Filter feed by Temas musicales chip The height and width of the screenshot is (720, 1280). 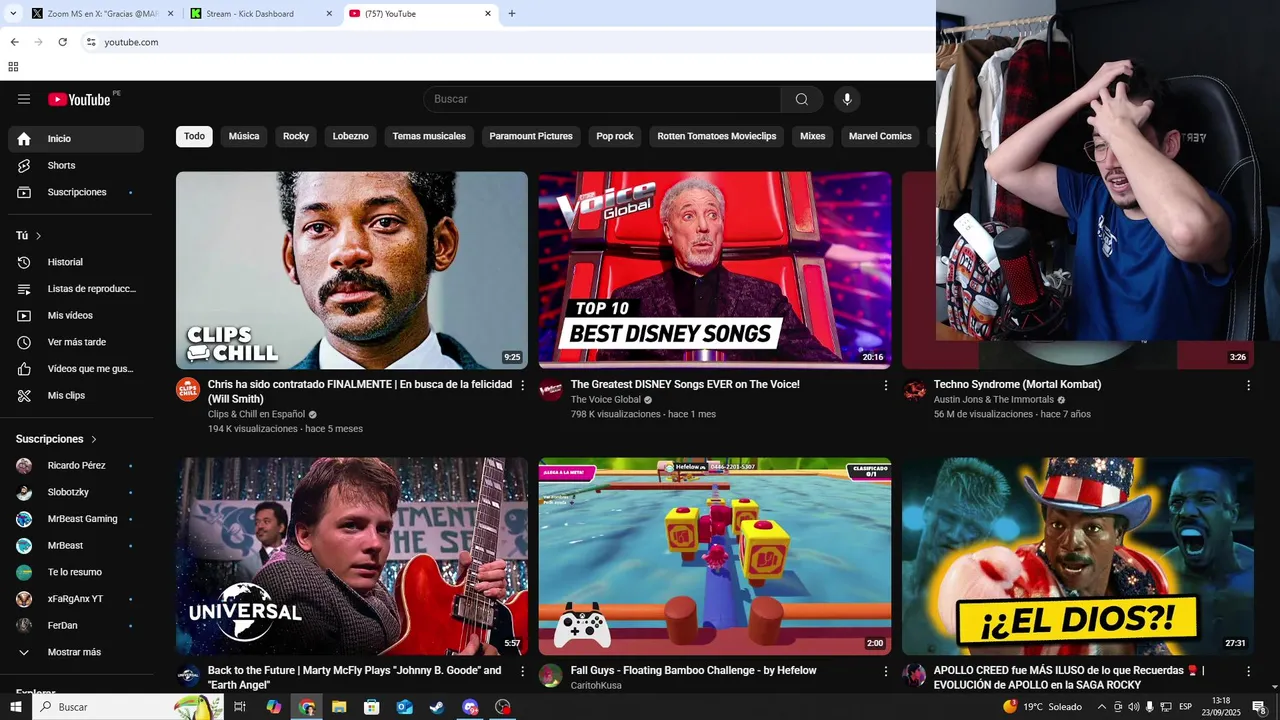429,136
